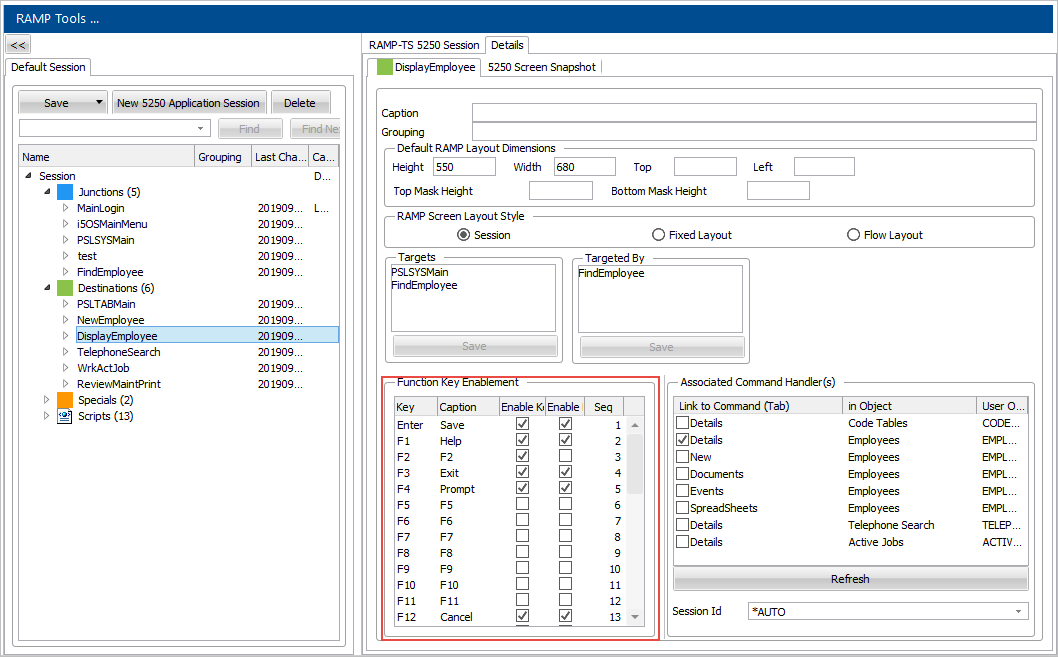Click the Scripts icon in tree
The image size is (1058, 657).
point(65,416)
